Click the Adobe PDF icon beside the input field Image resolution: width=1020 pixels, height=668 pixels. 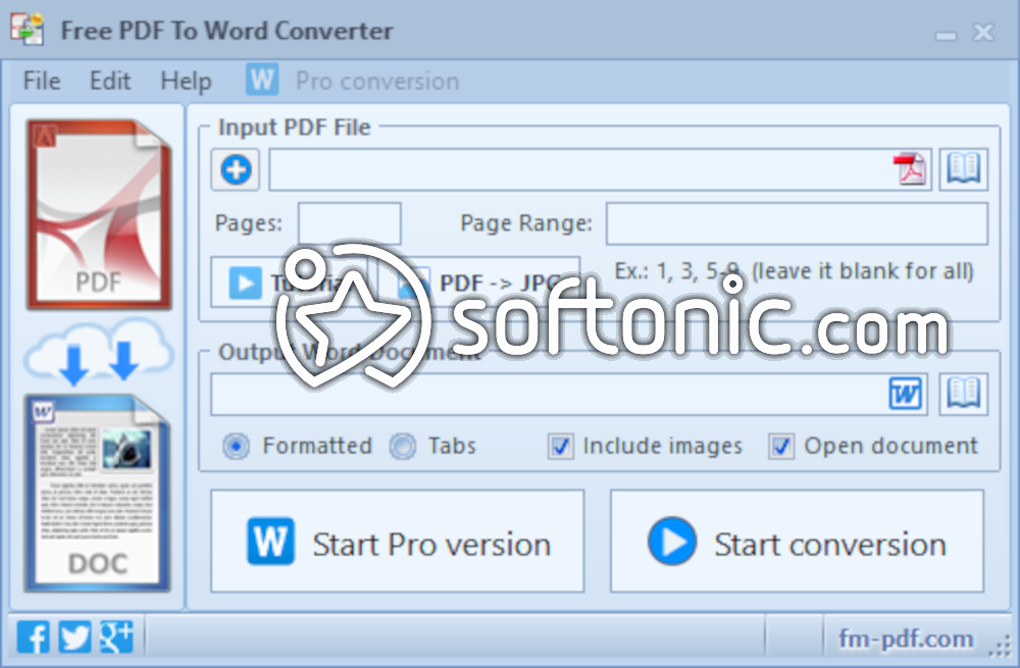pos(908,168)
